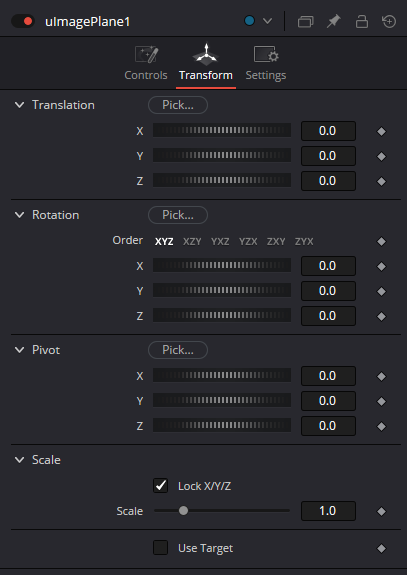Screen dimensions: 407x575
Task: Click the Translation Y value field
Action: coord(328,156)
